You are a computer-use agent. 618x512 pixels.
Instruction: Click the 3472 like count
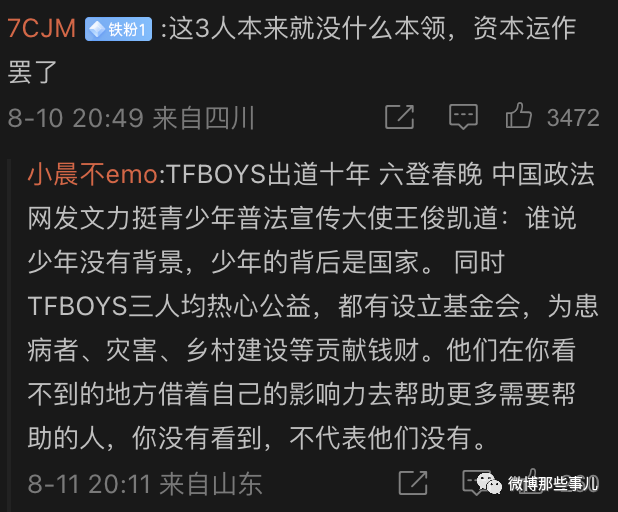pyautogui.click(x=573, y=118)
